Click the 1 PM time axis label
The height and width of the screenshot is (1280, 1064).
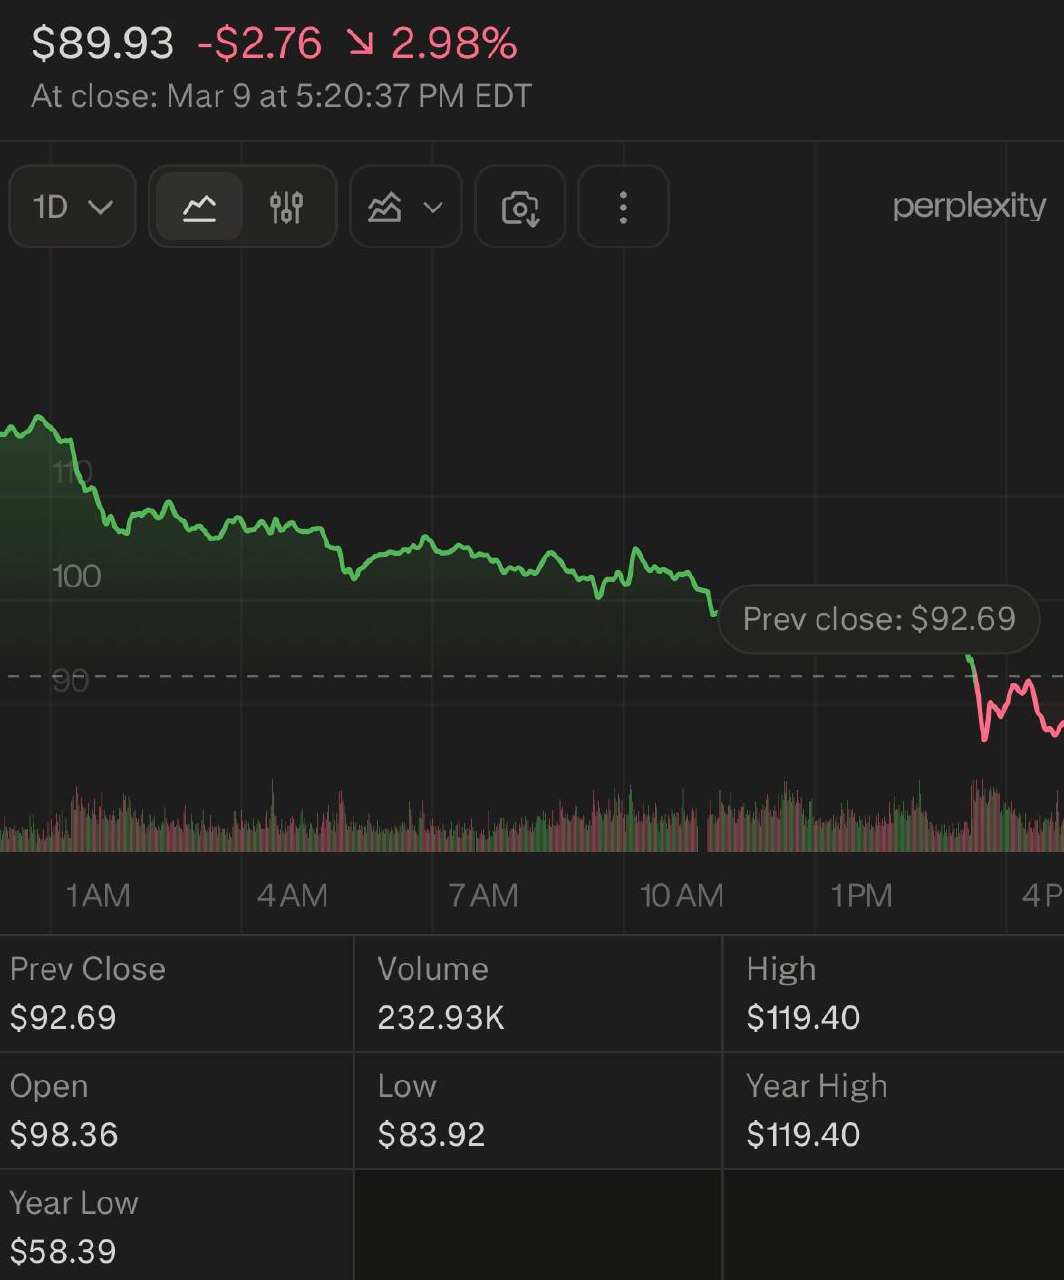click(862, 895)
